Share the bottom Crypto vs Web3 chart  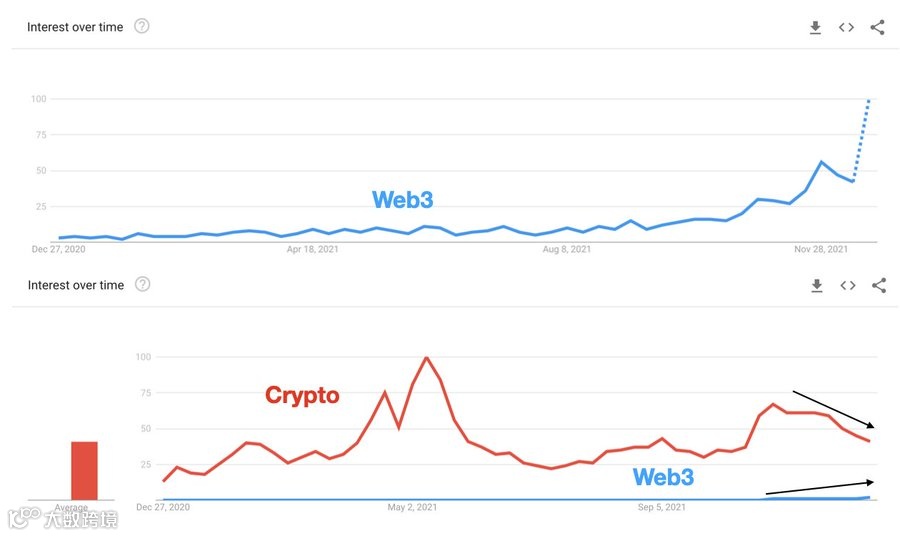click(x=878, y=286)
